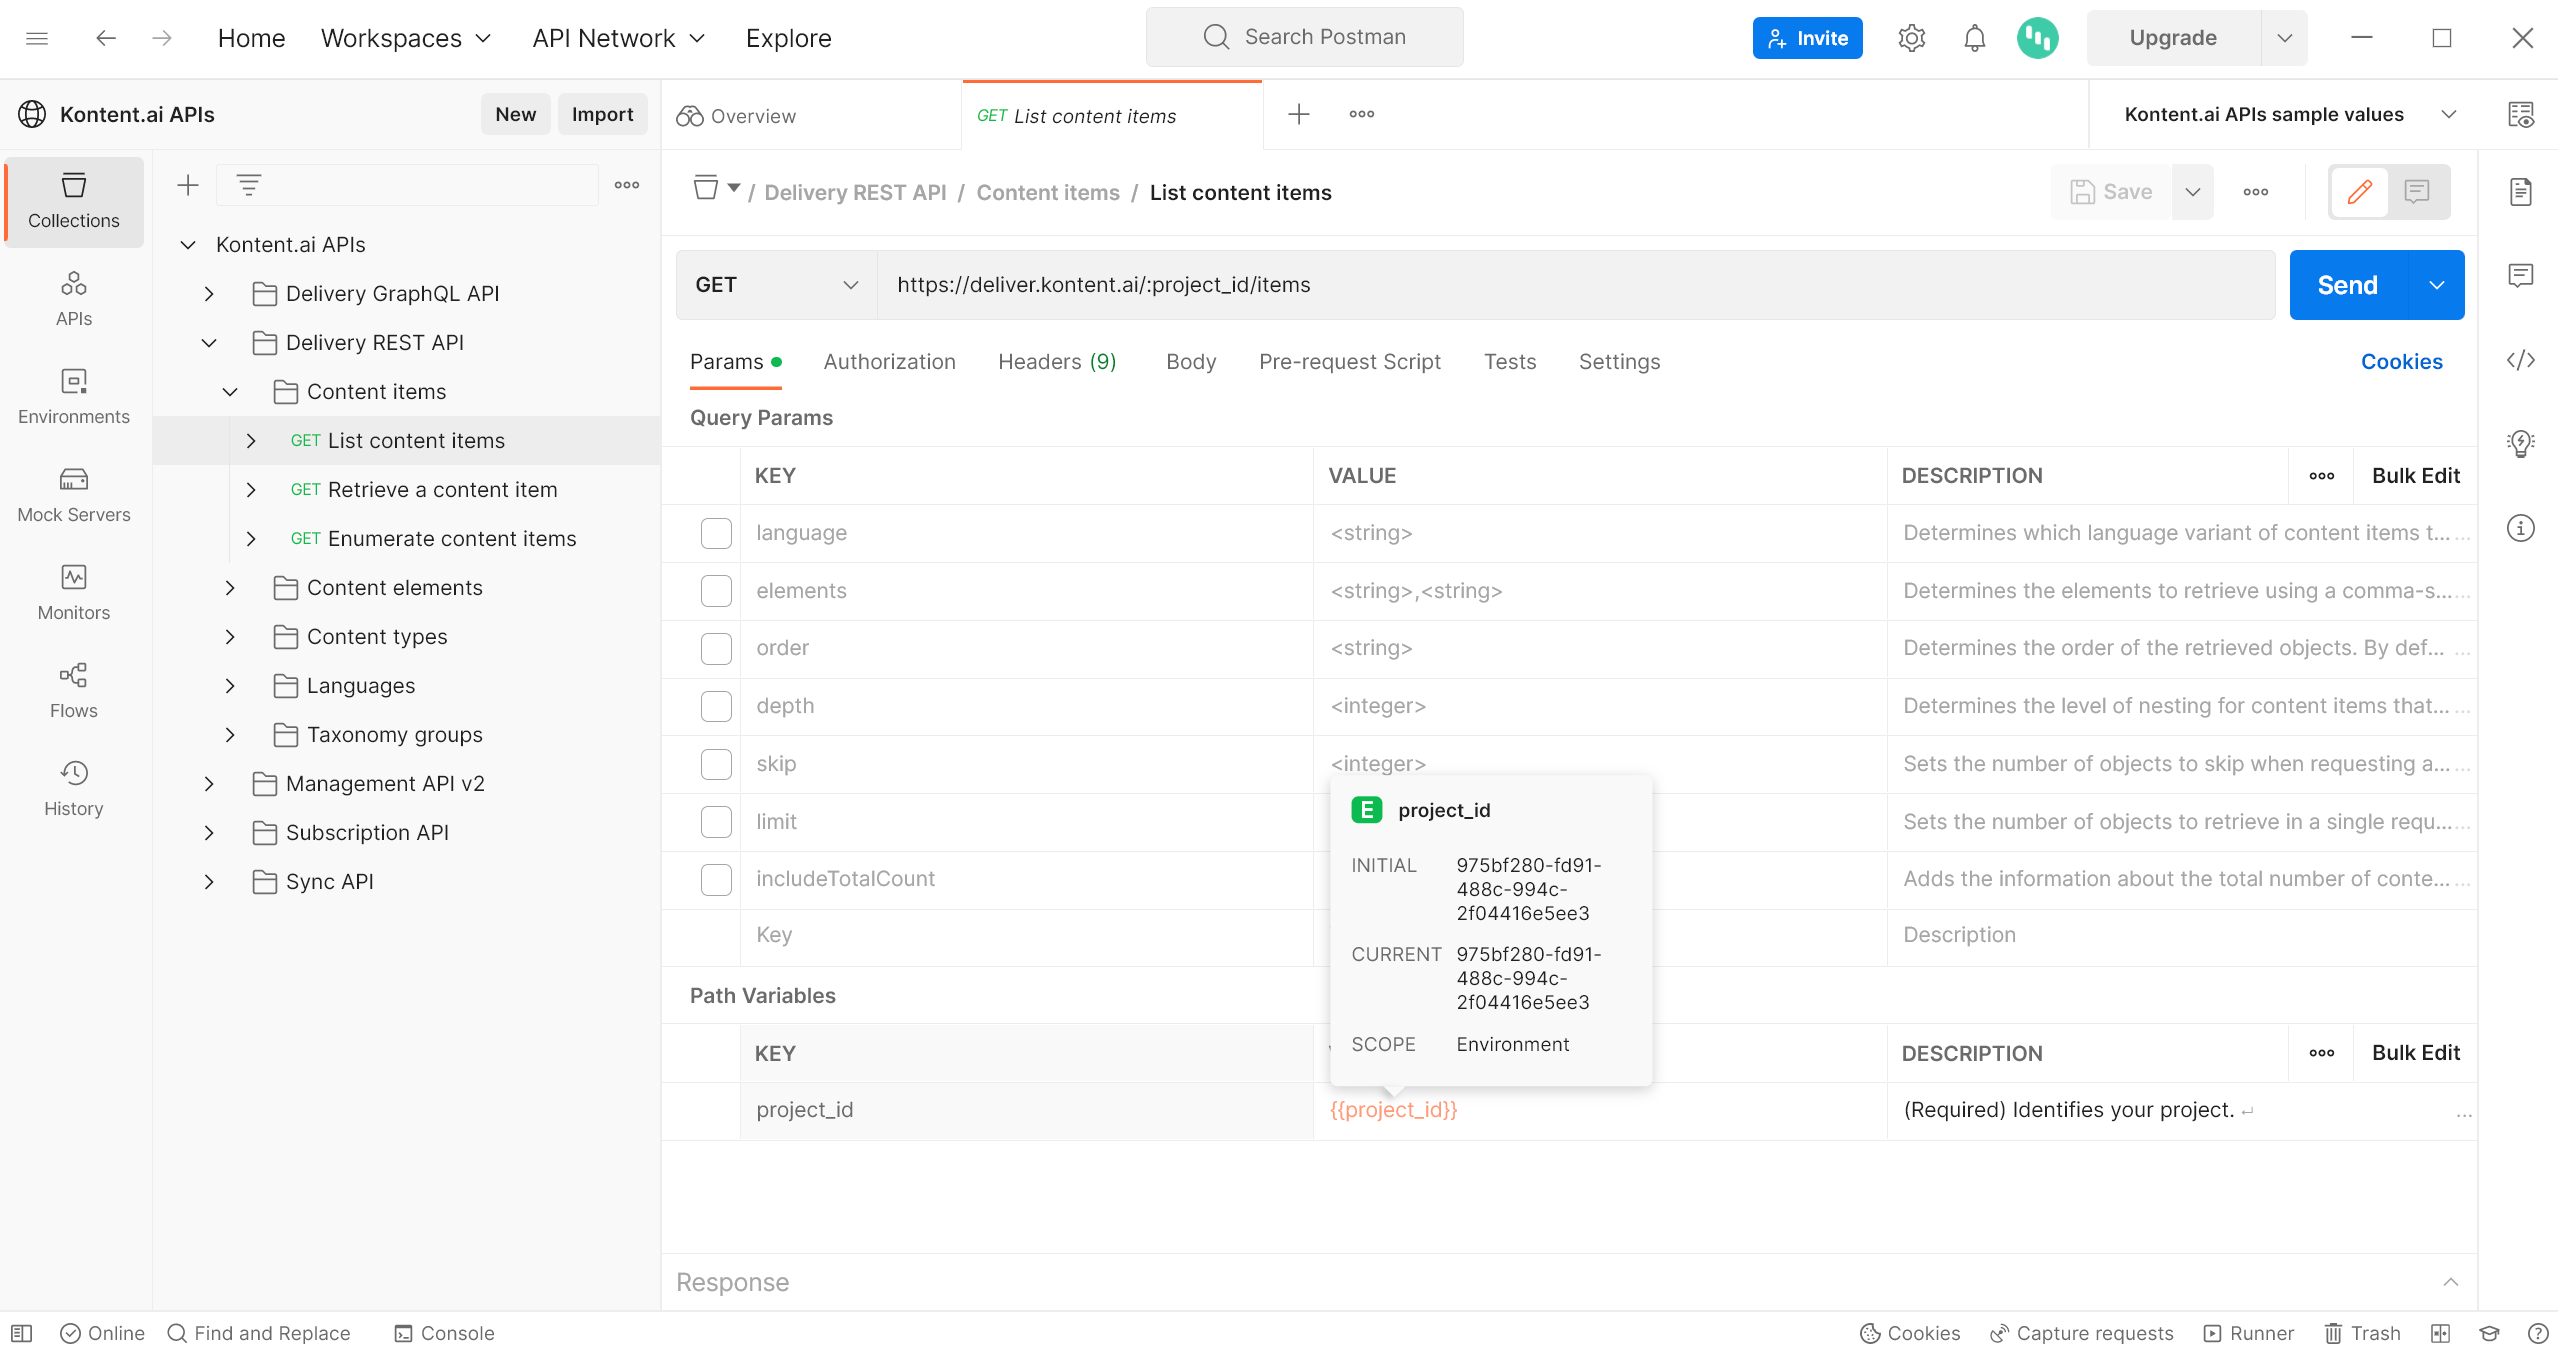Image resolution: width=2558 pixels, height=1349 pixels.
Task: Open the code snippet panel
Action: pyautogui.click(x=2522, y=361)
